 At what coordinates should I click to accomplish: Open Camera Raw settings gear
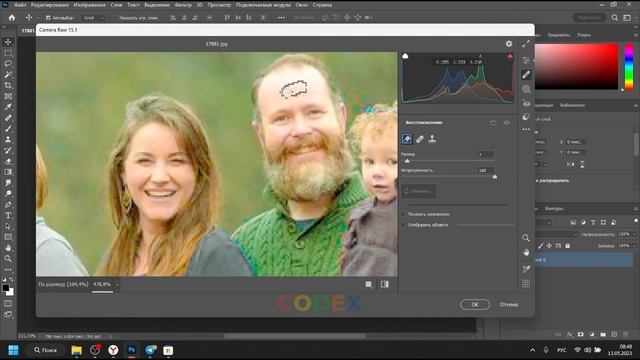[x=509, y=44]
